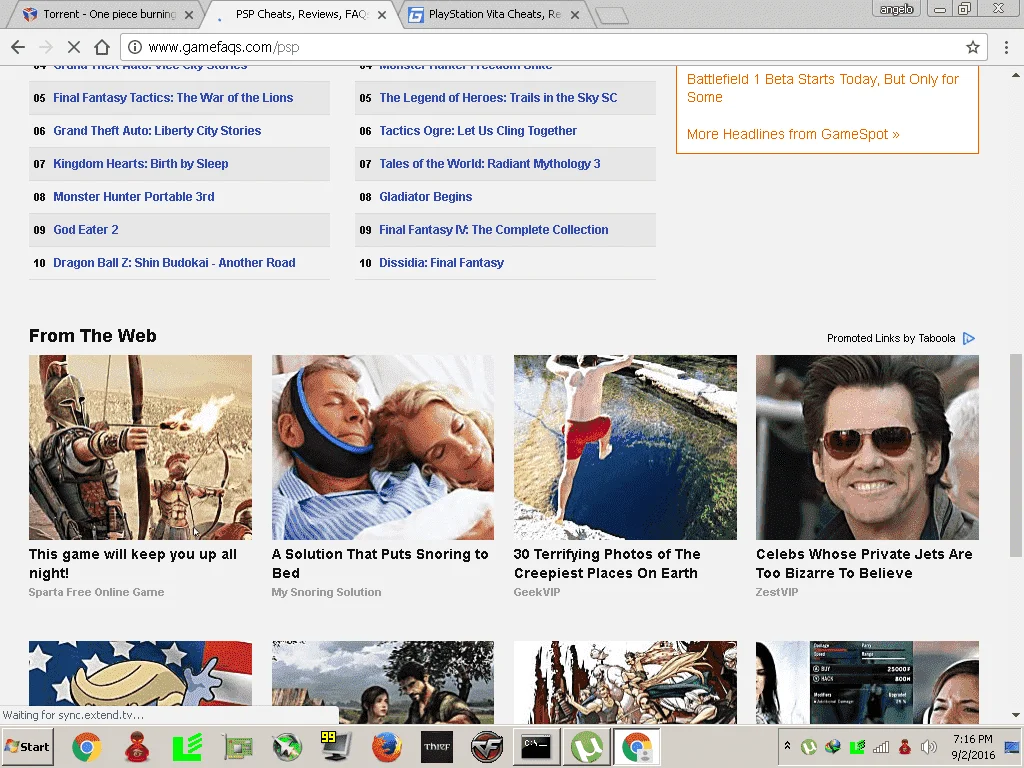Open the celebs private jets thumbnail

[867, 447]
